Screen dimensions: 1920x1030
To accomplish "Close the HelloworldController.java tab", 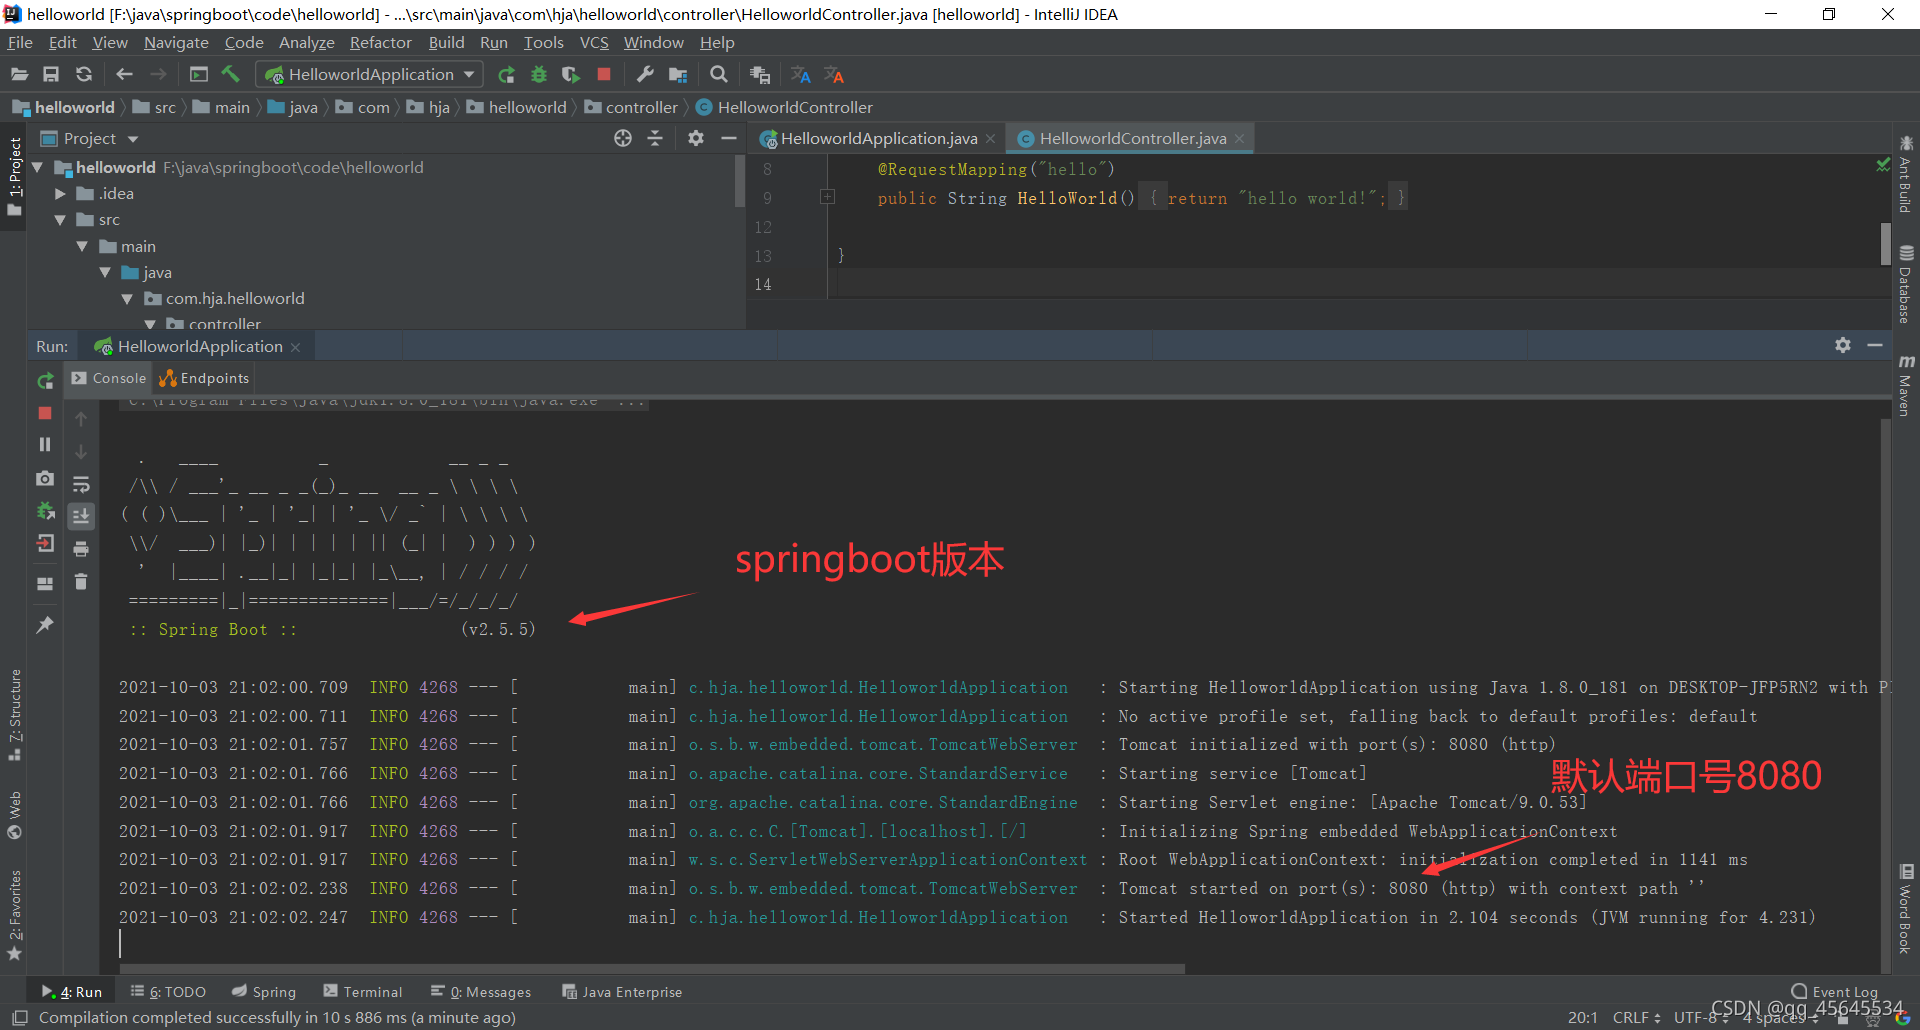I will point(1239,139).
